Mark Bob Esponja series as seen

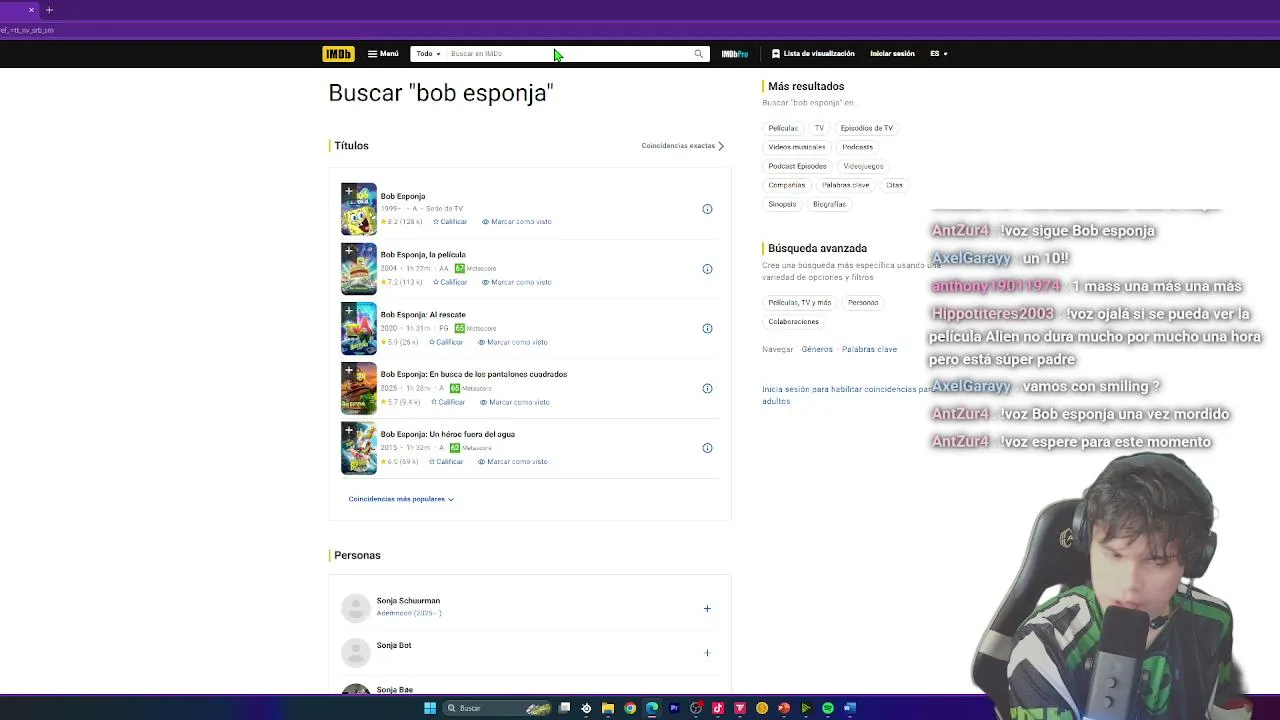517,222
